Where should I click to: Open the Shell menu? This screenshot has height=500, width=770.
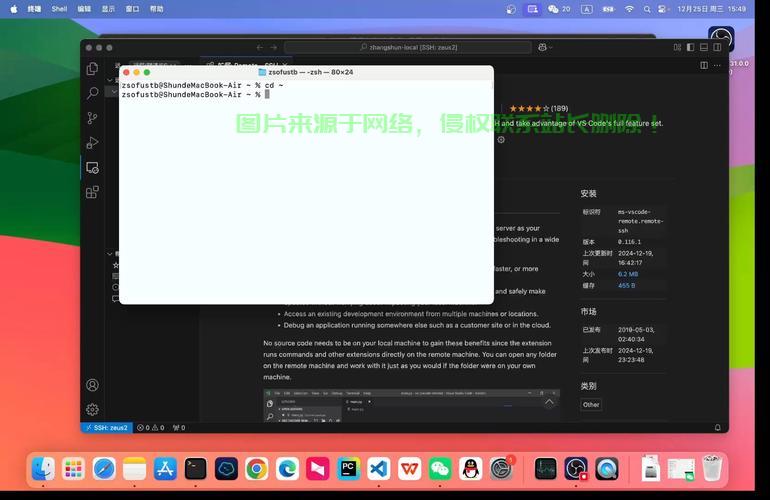point(59,9)
